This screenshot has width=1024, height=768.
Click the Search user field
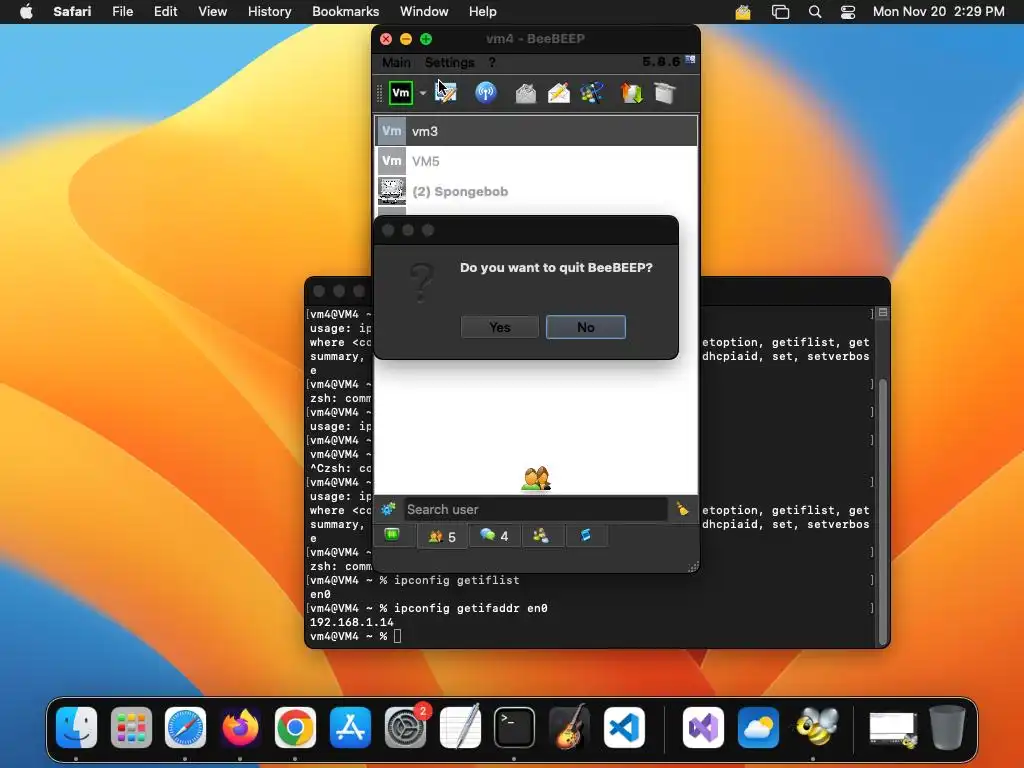[536, 509]
